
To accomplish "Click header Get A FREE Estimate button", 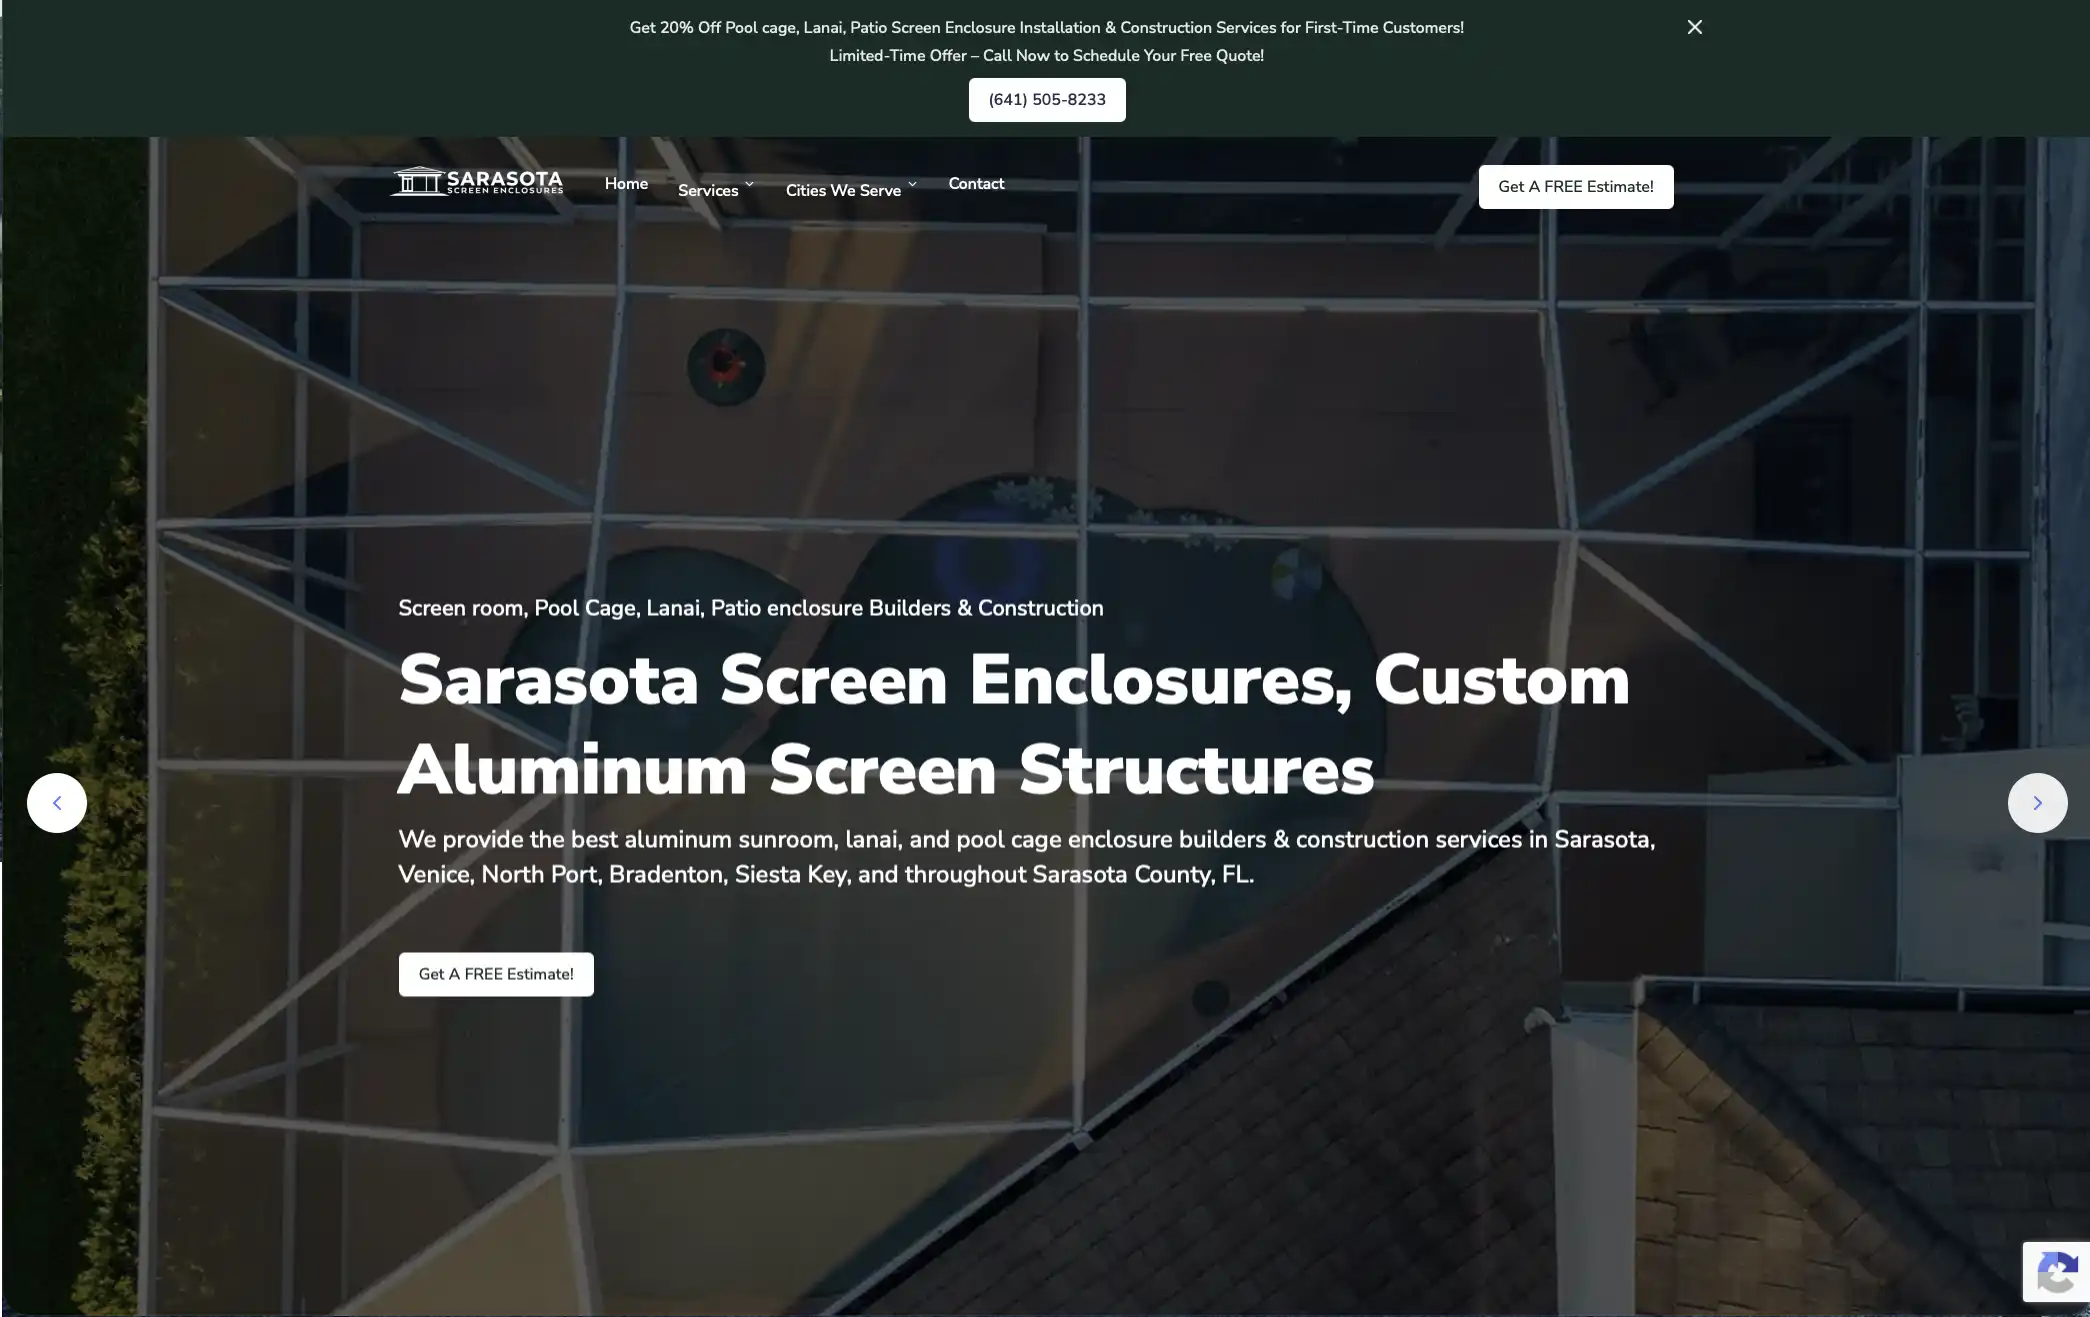I will point(1576,187).
